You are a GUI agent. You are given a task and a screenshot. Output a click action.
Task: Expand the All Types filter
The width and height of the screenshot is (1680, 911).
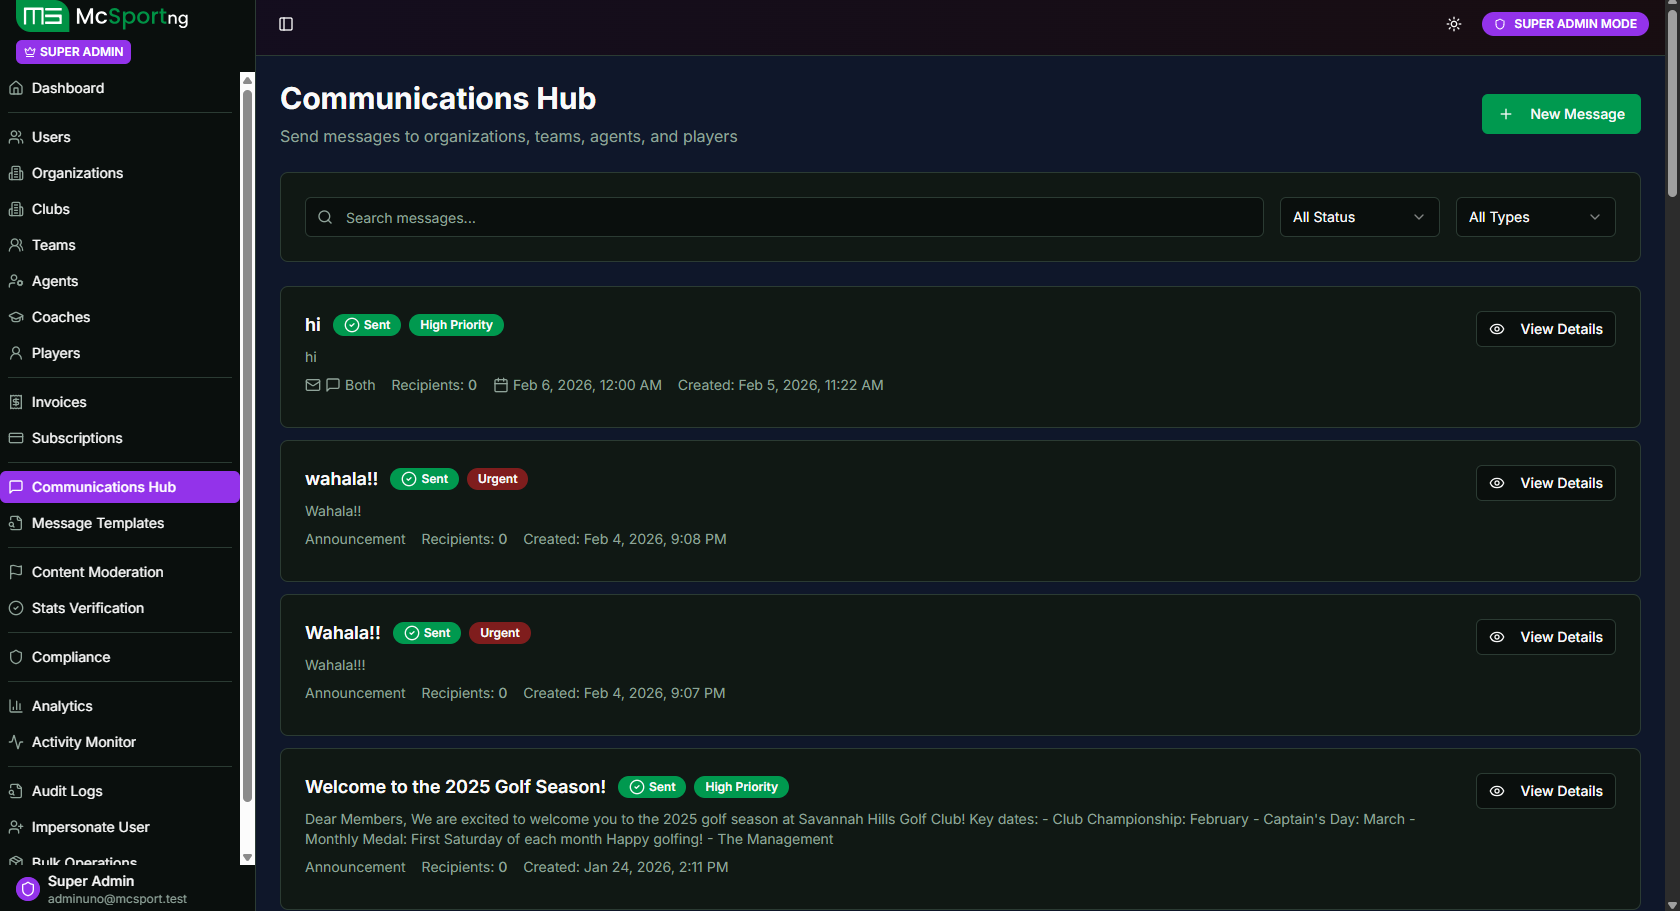pos(1535,217)
